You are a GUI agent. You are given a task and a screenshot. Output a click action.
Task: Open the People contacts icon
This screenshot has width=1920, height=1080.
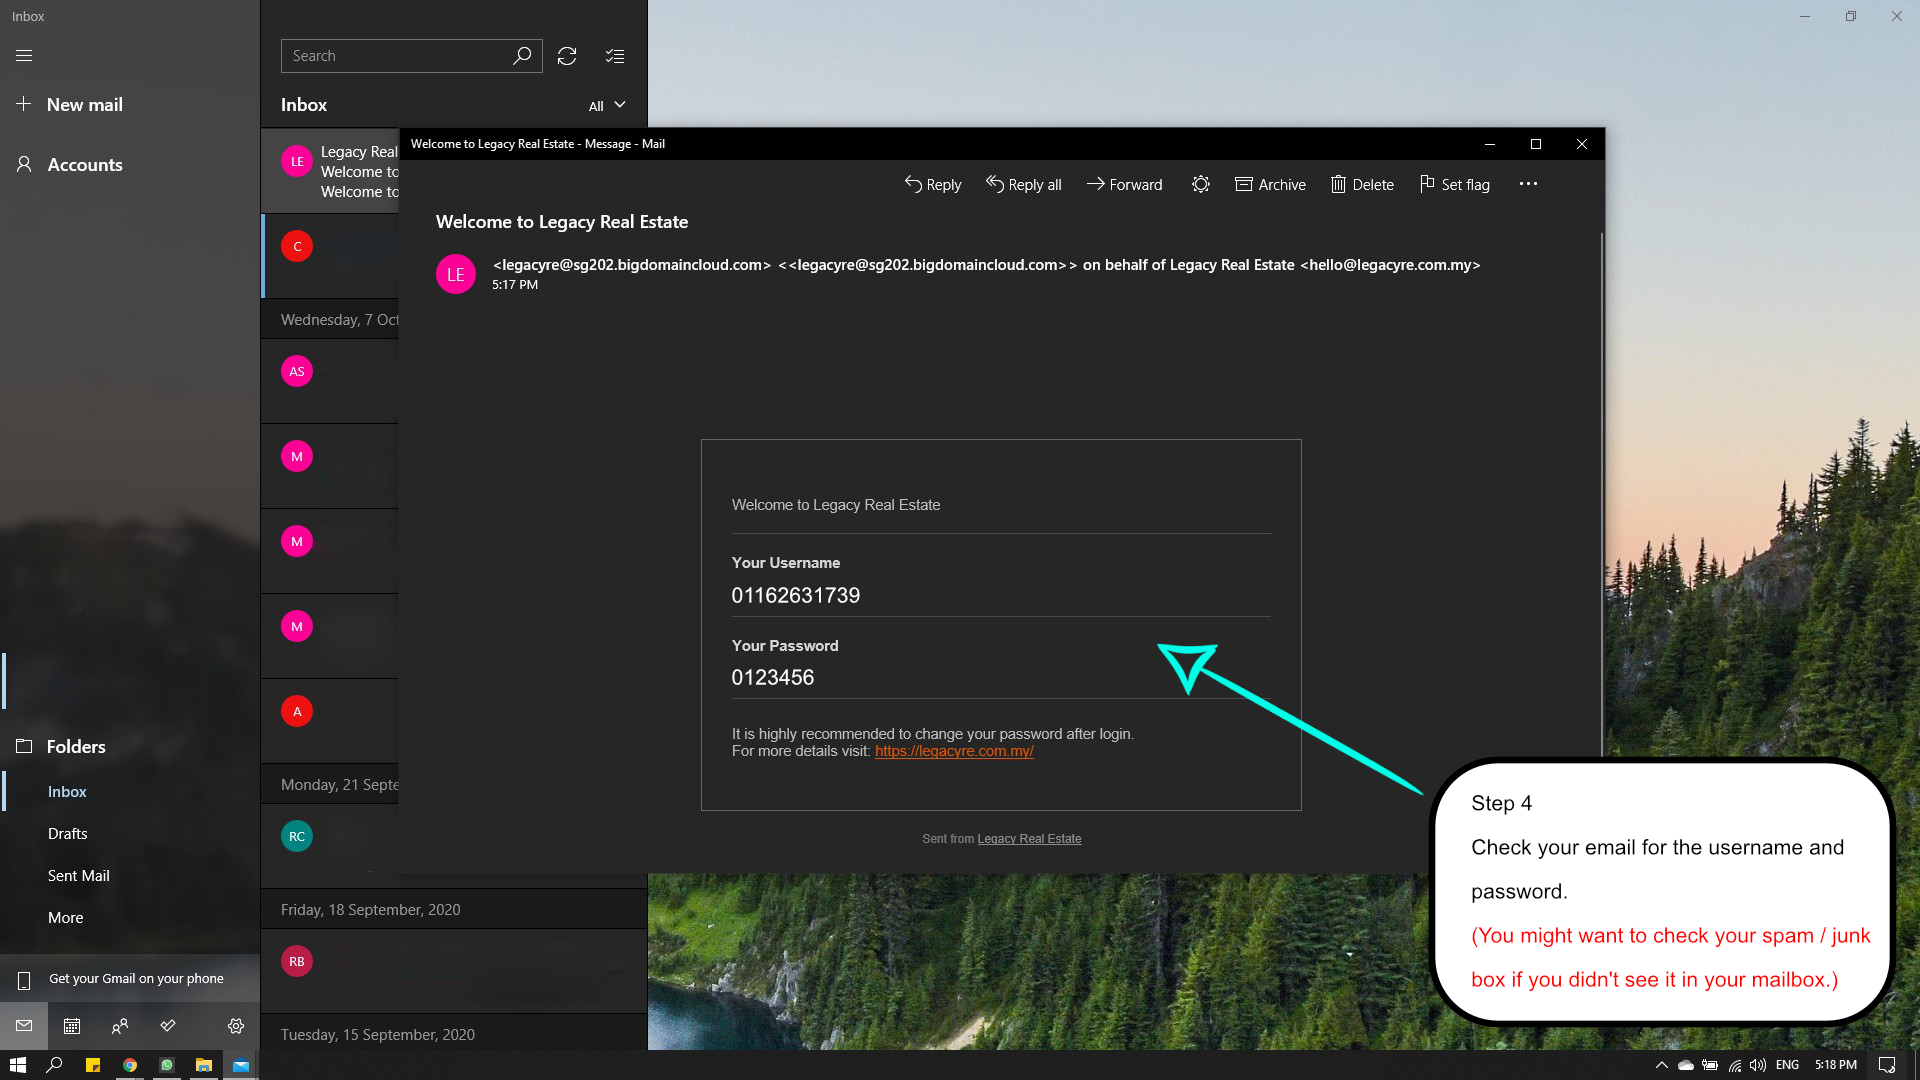click(120, 1026)
